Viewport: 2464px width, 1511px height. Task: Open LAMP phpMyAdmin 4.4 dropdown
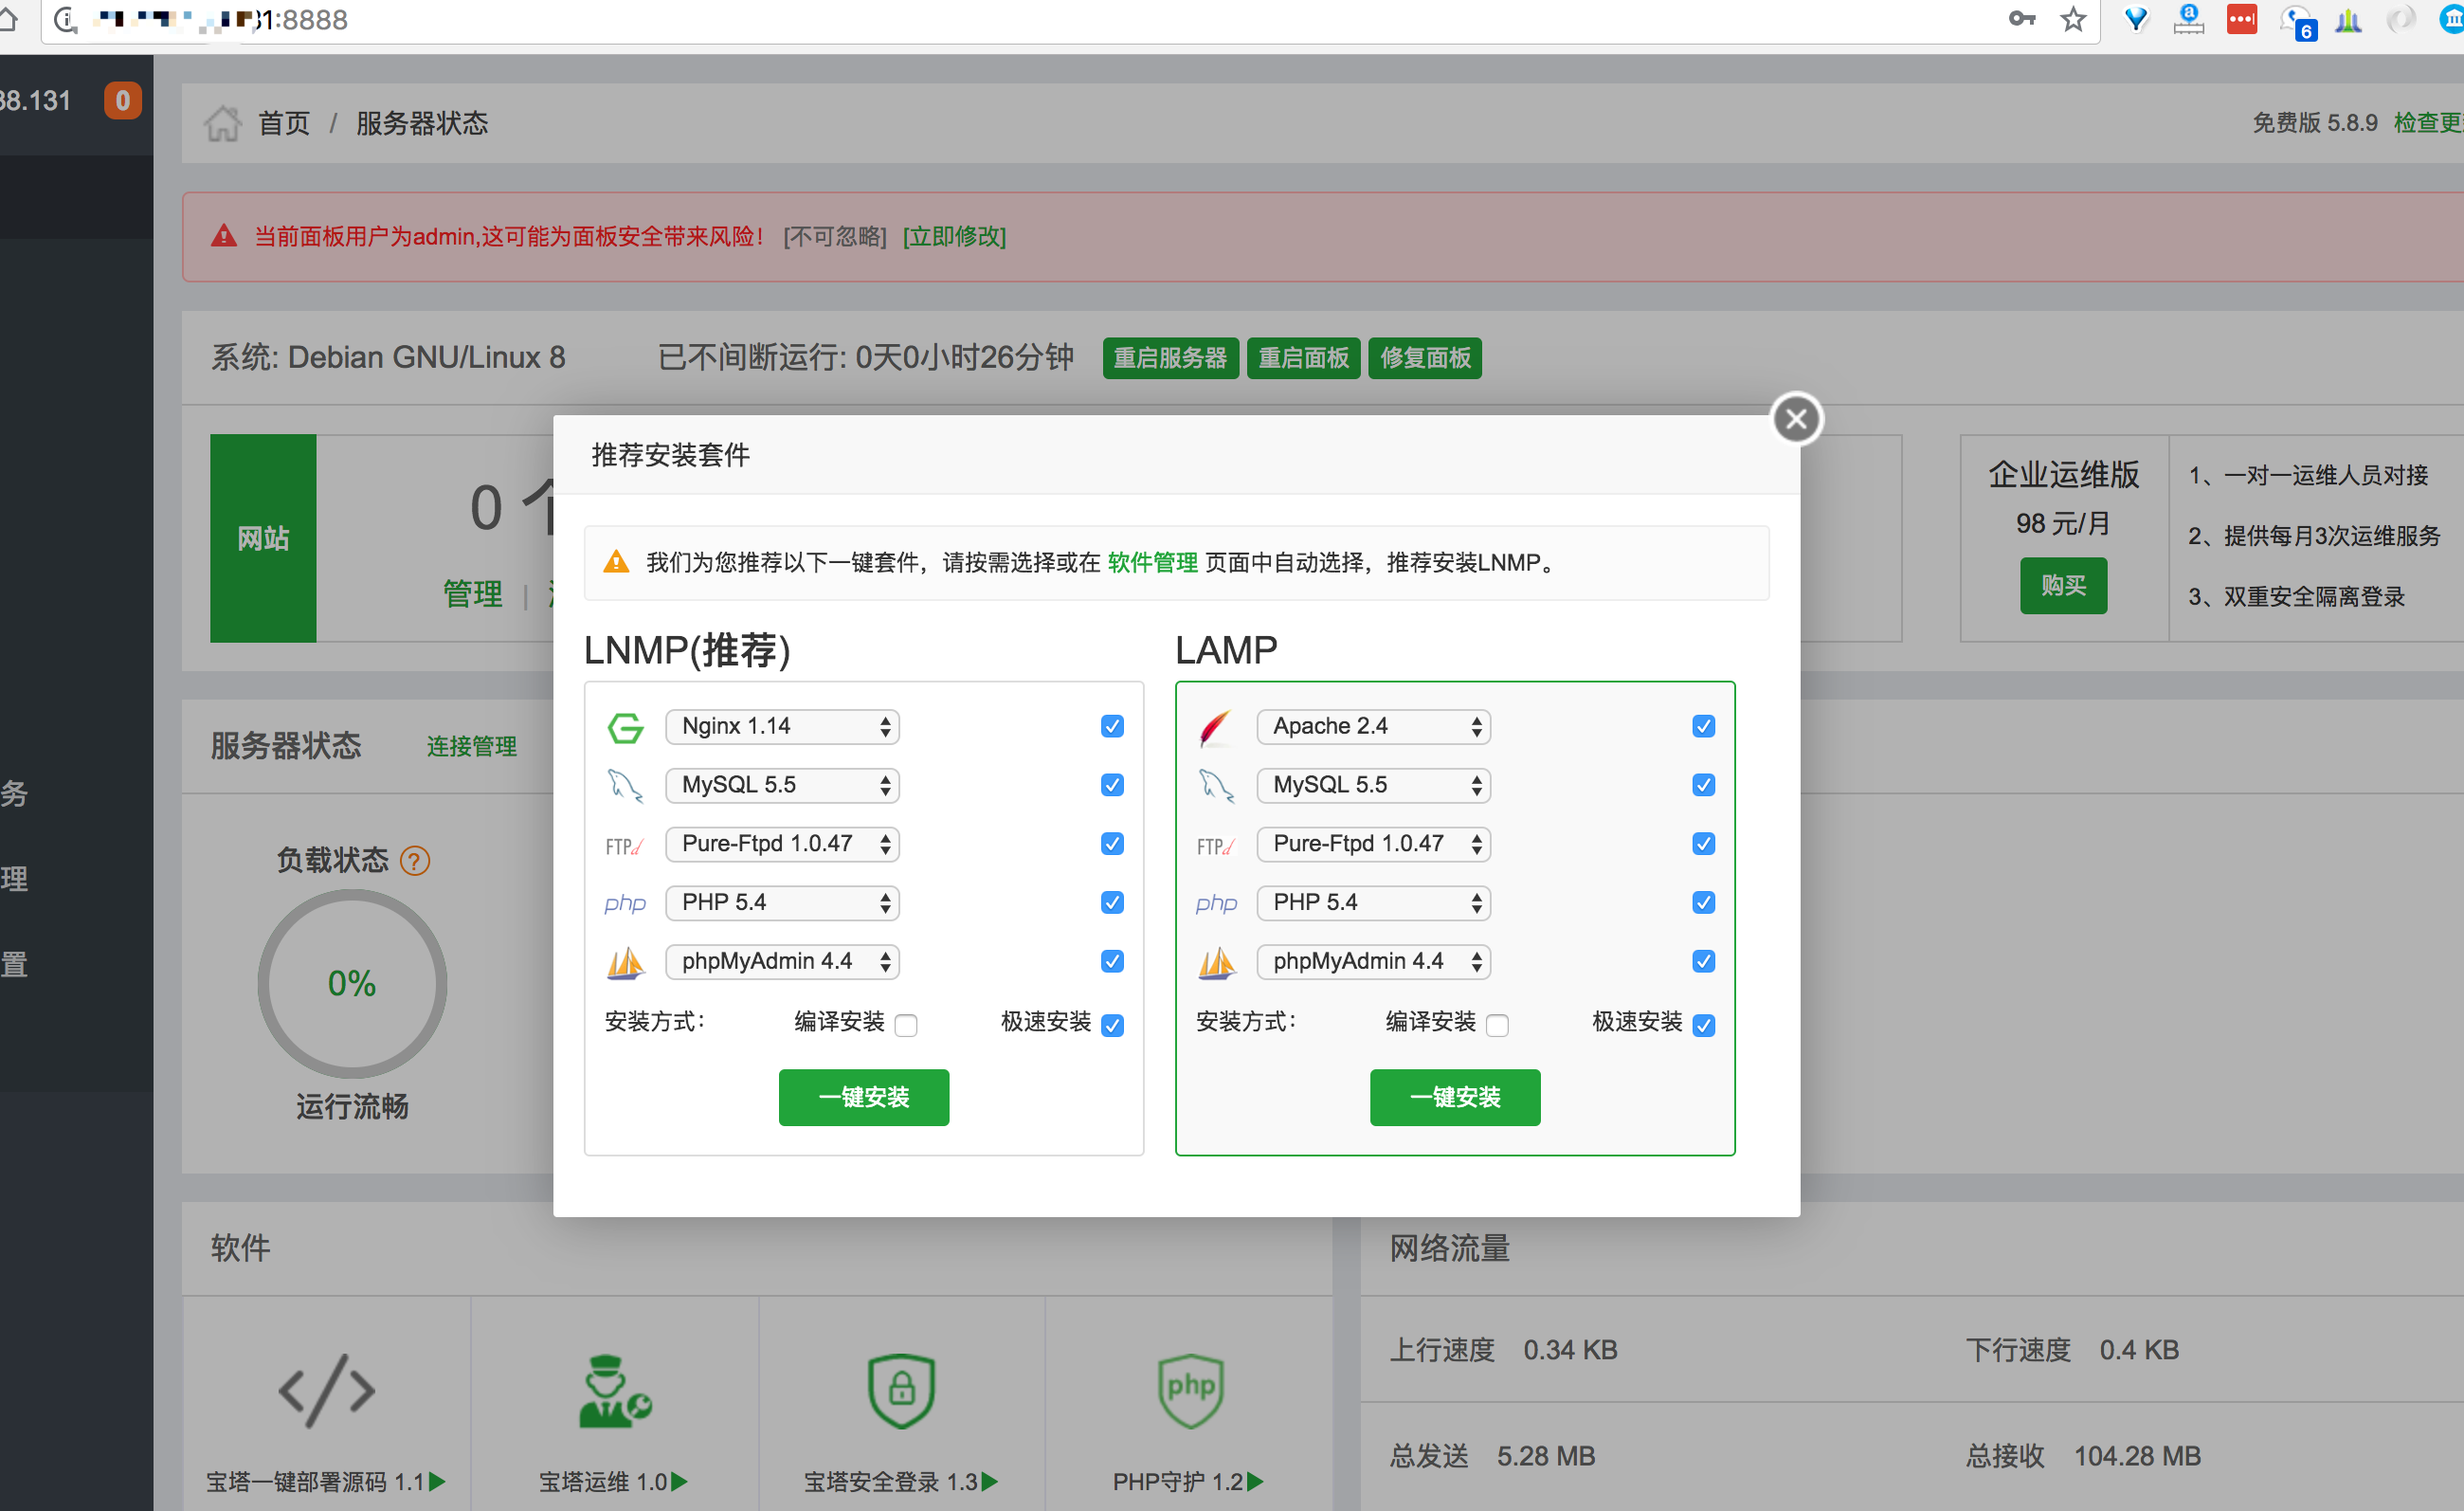1373,962
